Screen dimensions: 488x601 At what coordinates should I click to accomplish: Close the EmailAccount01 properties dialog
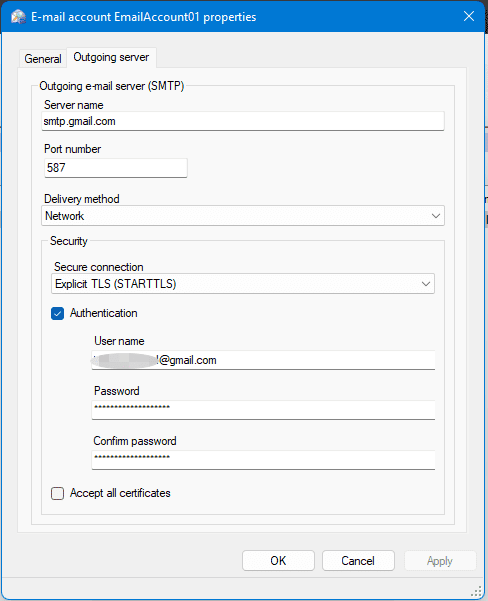[468, 16]
